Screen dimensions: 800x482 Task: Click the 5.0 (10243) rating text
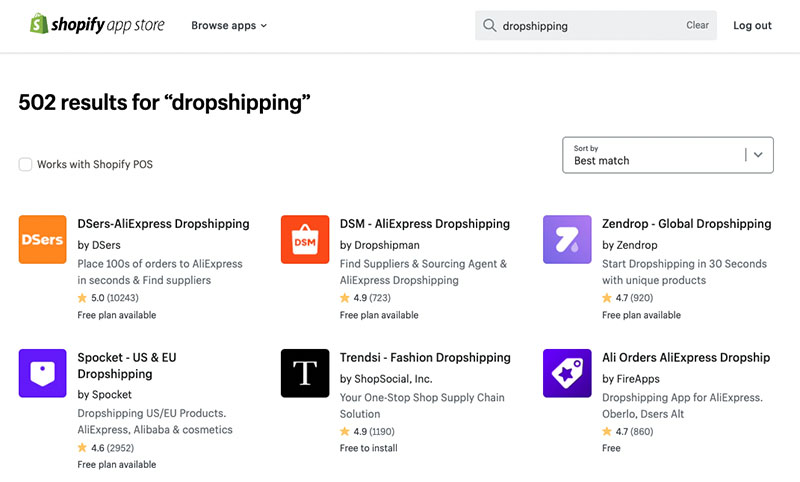coord(115,298)
